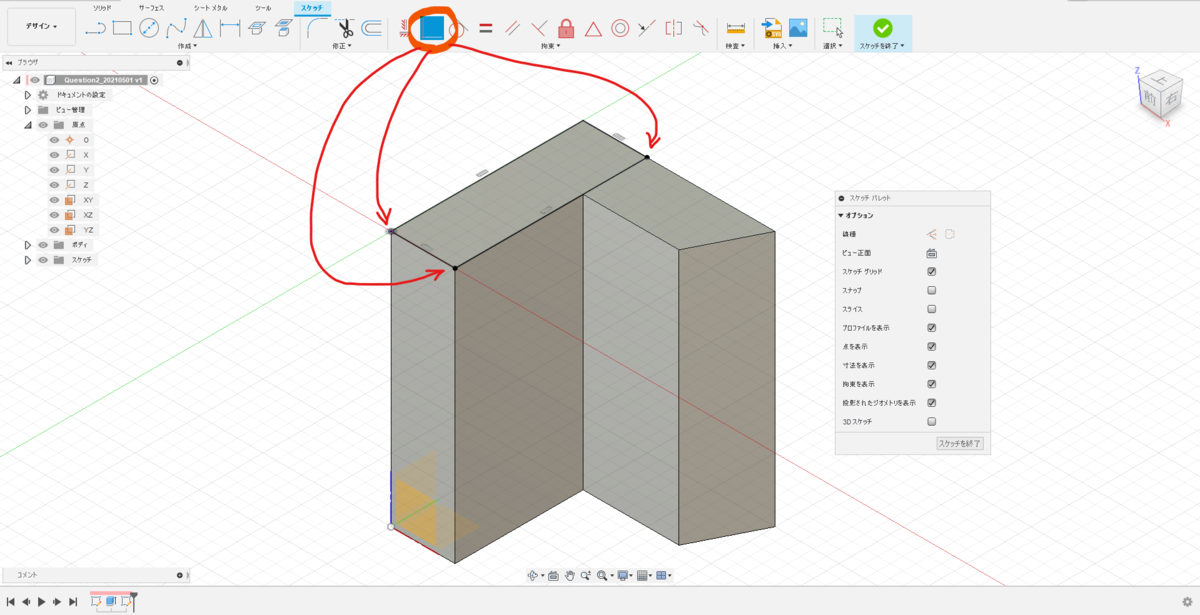This screenshot has height=615, width=1200.
Task: Click the timeline play button
Action: [41, 602]
